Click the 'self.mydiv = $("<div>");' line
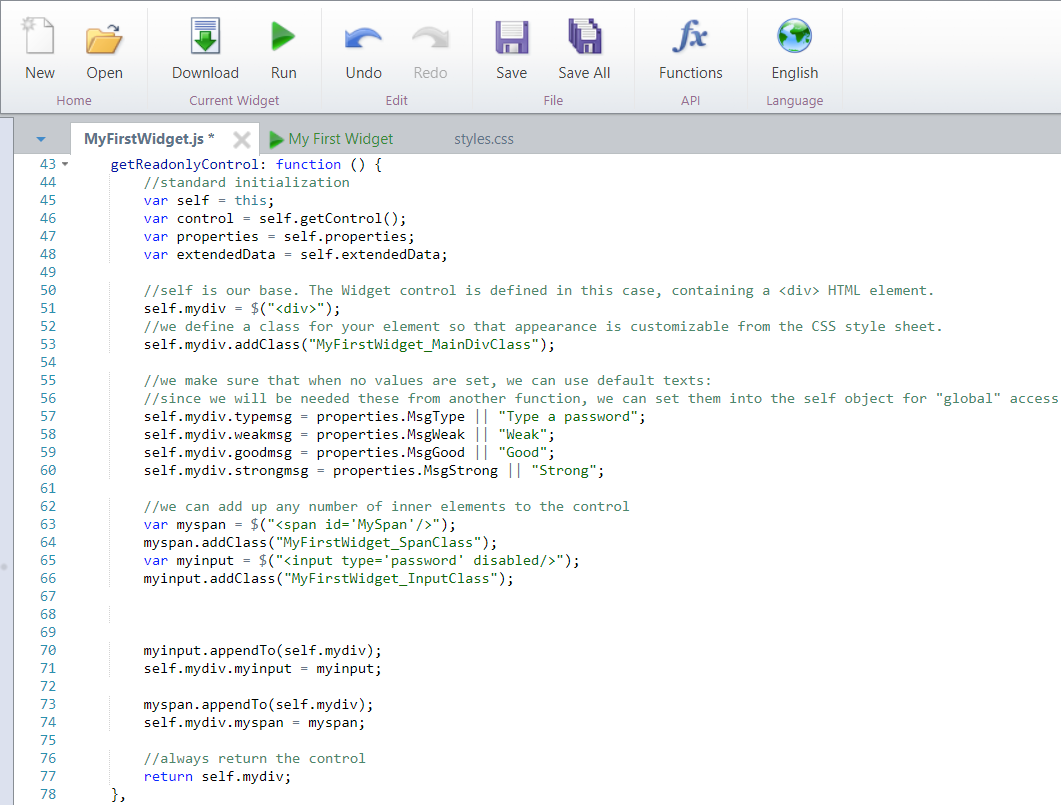 coord(242,308)
